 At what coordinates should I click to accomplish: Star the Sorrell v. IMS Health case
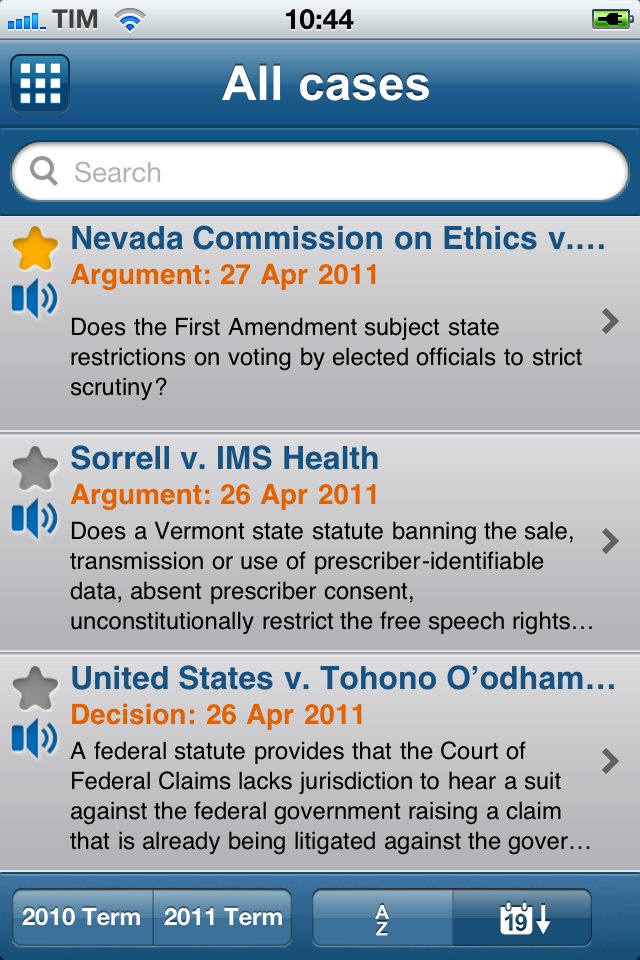35,469
